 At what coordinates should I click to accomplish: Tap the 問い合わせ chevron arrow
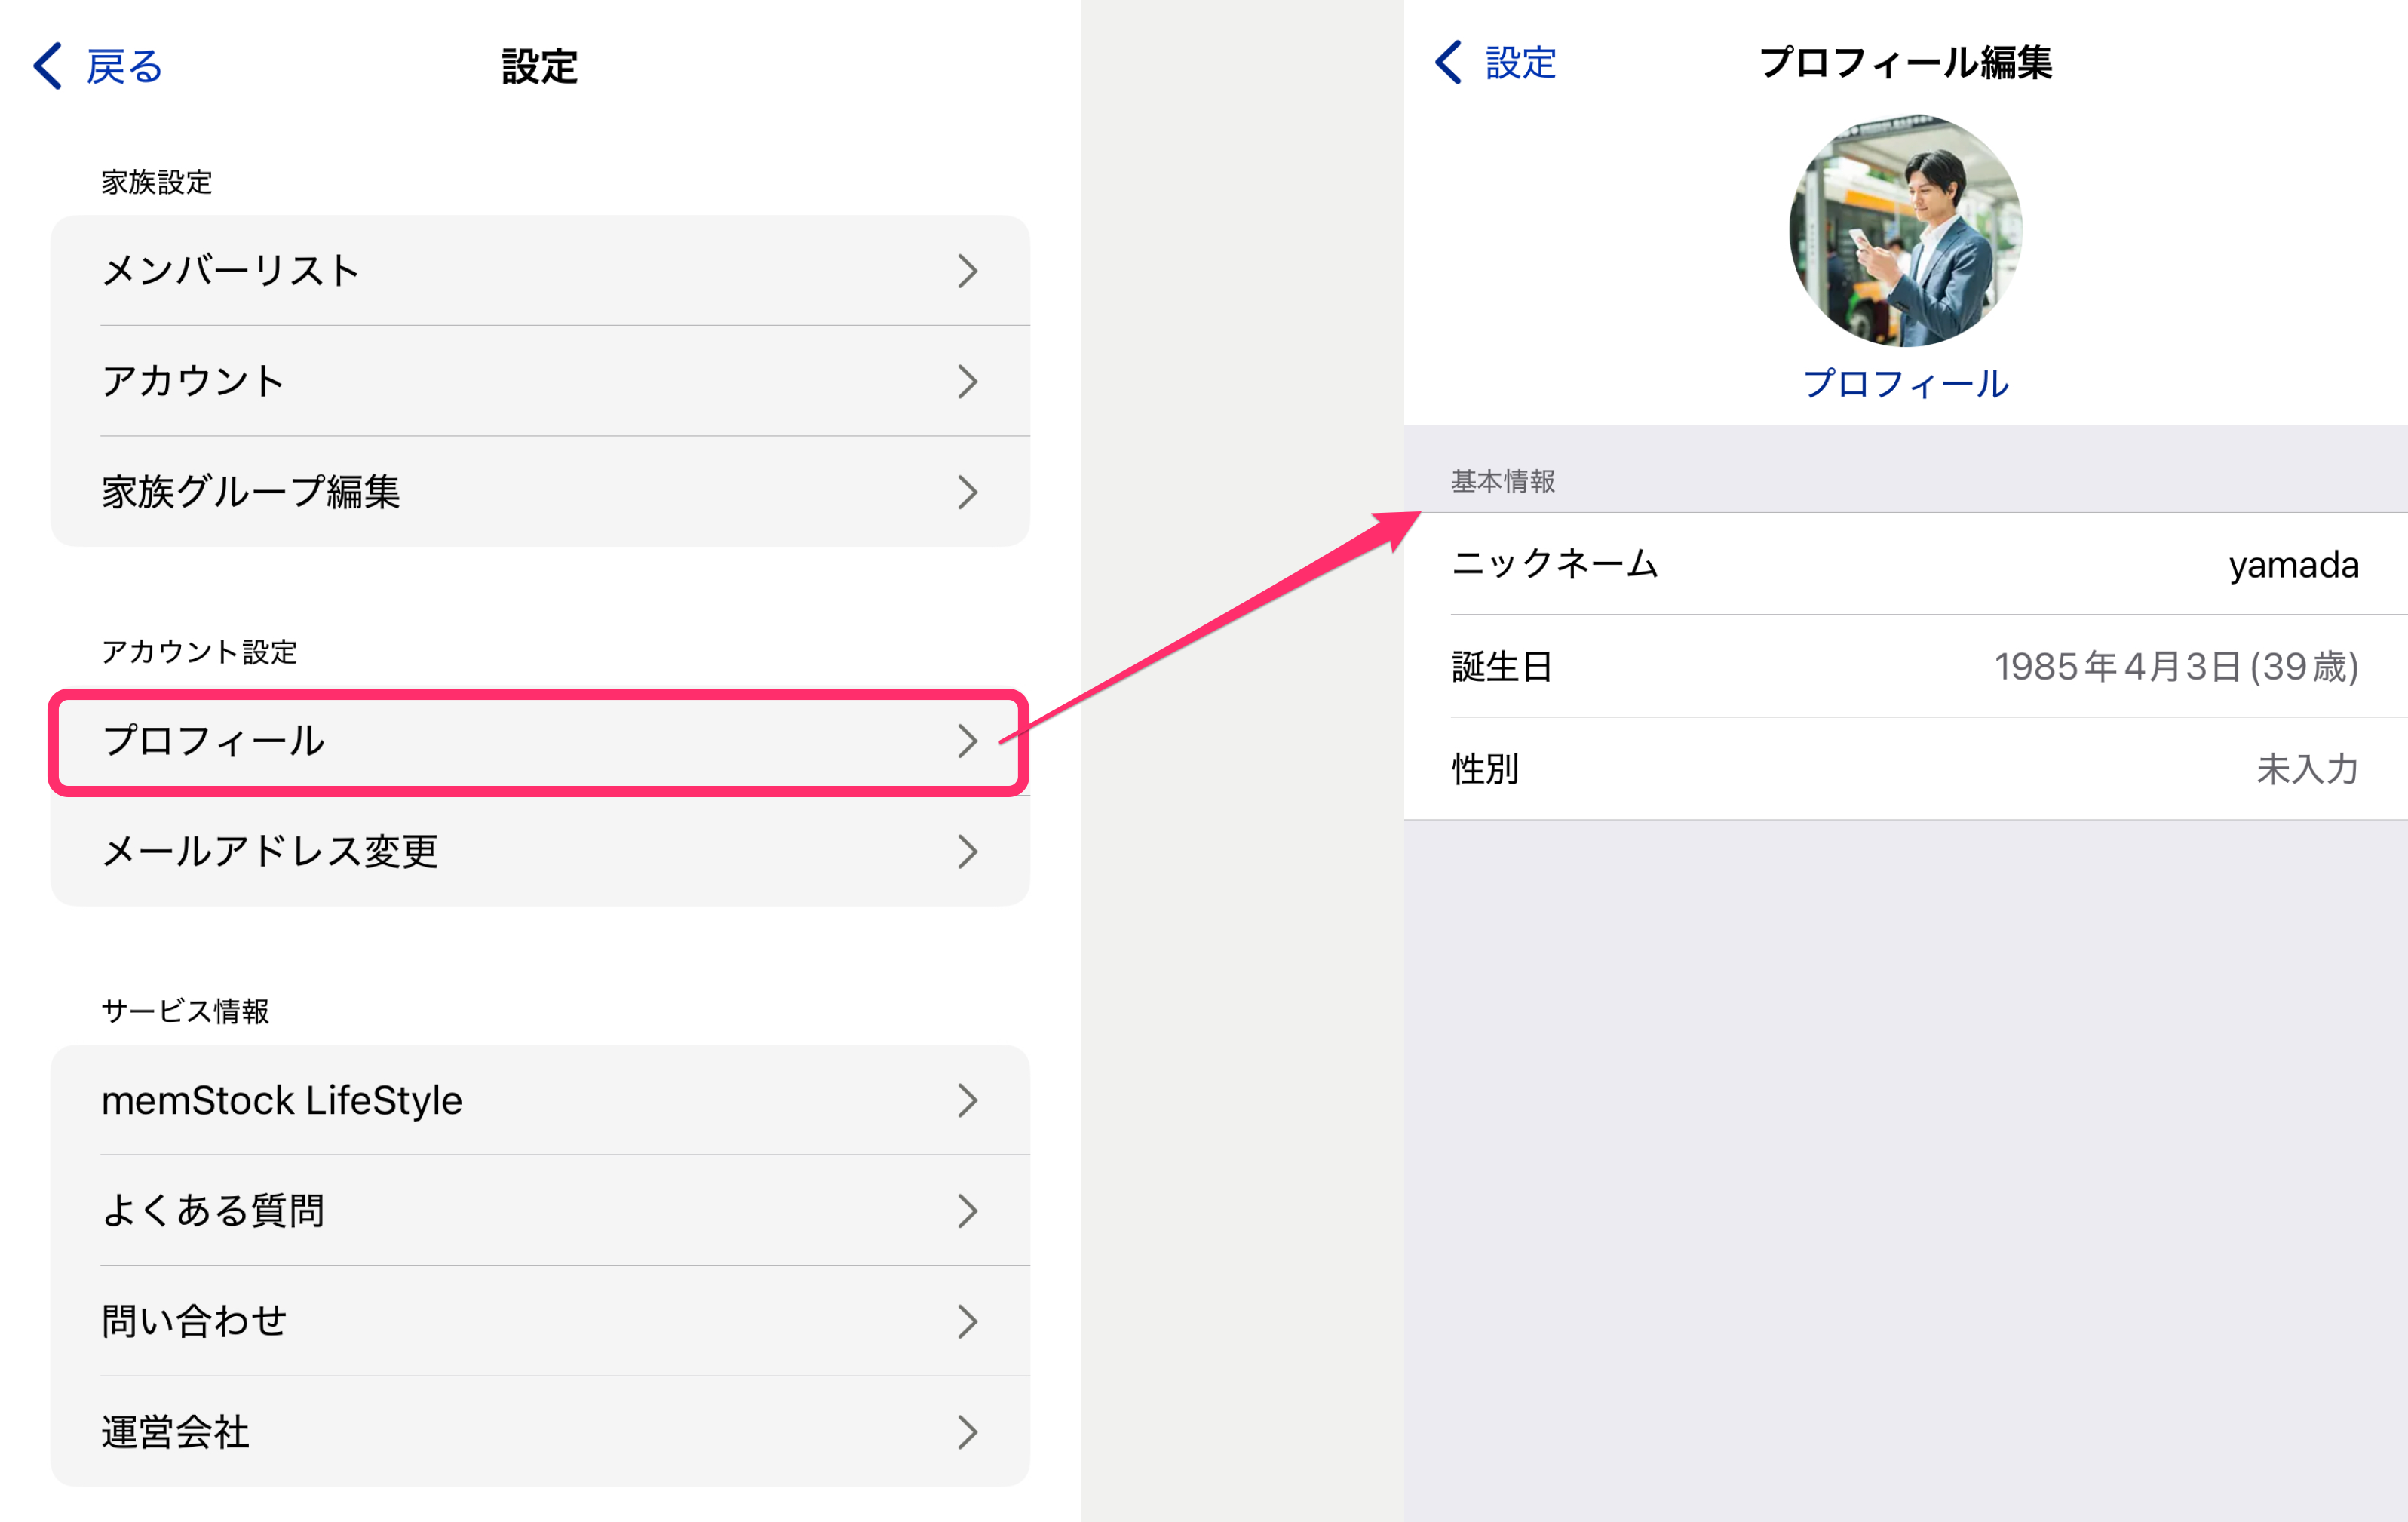[x=966, y=1322]
